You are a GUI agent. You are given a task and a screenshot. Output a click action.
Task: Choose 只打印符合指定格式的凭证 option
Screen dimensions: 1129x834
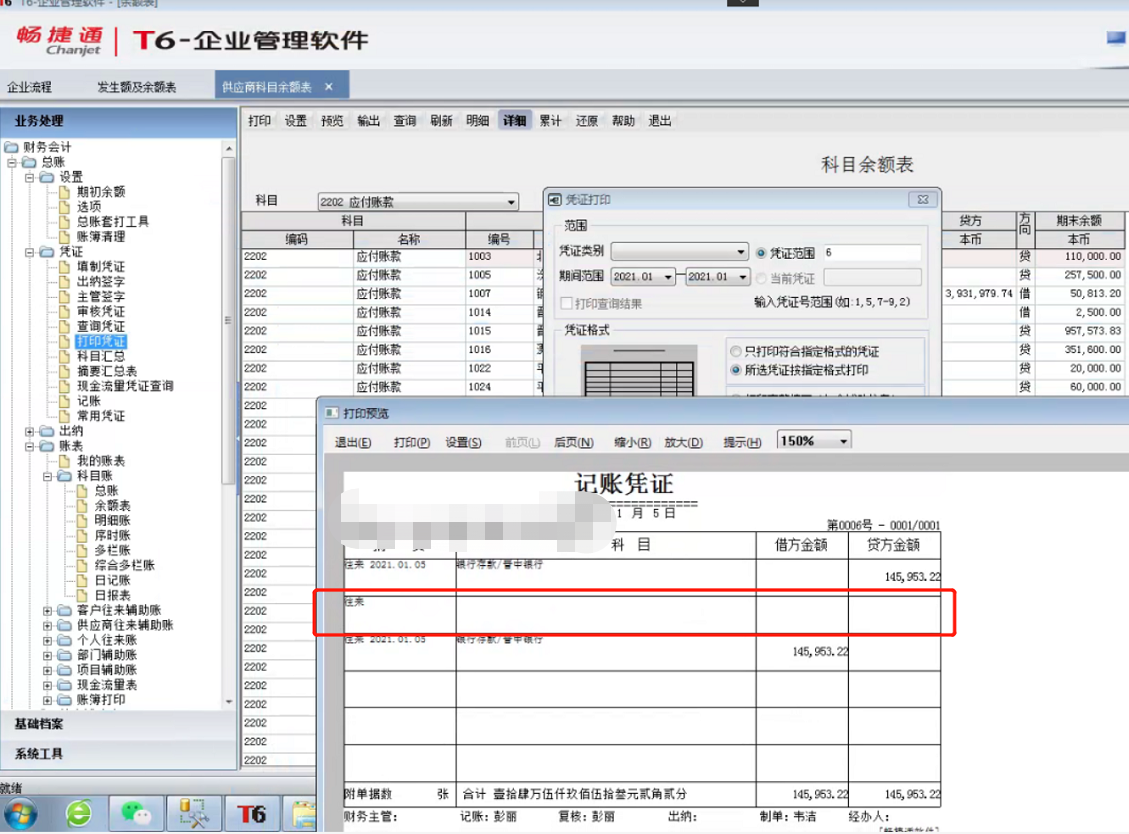[736, 351]
